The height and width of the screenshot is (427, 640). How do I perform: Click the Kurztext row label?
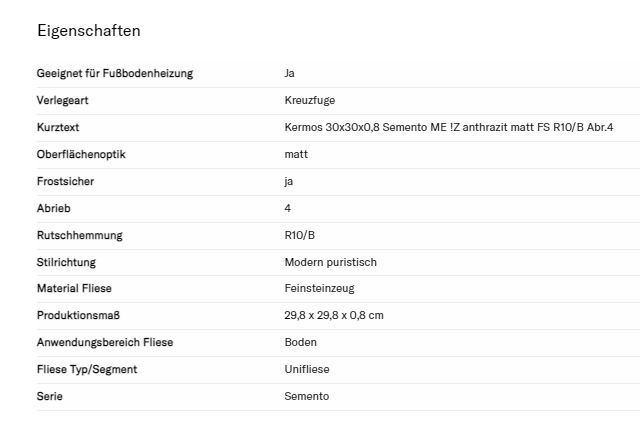click(x=58, y=127)
